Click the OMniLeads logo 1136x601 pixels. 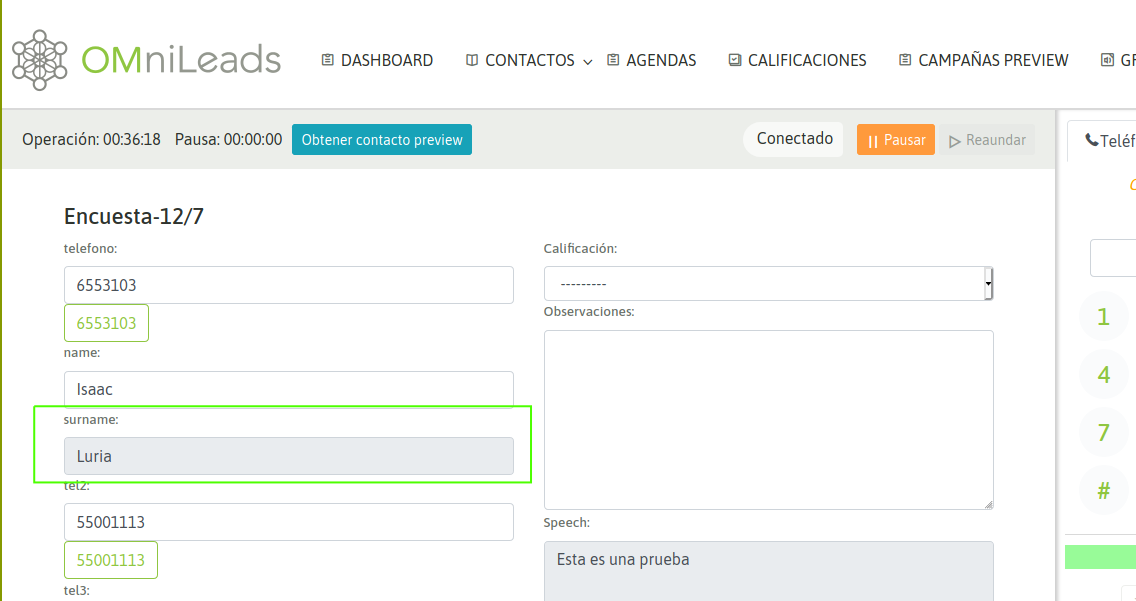pos(146,60)
